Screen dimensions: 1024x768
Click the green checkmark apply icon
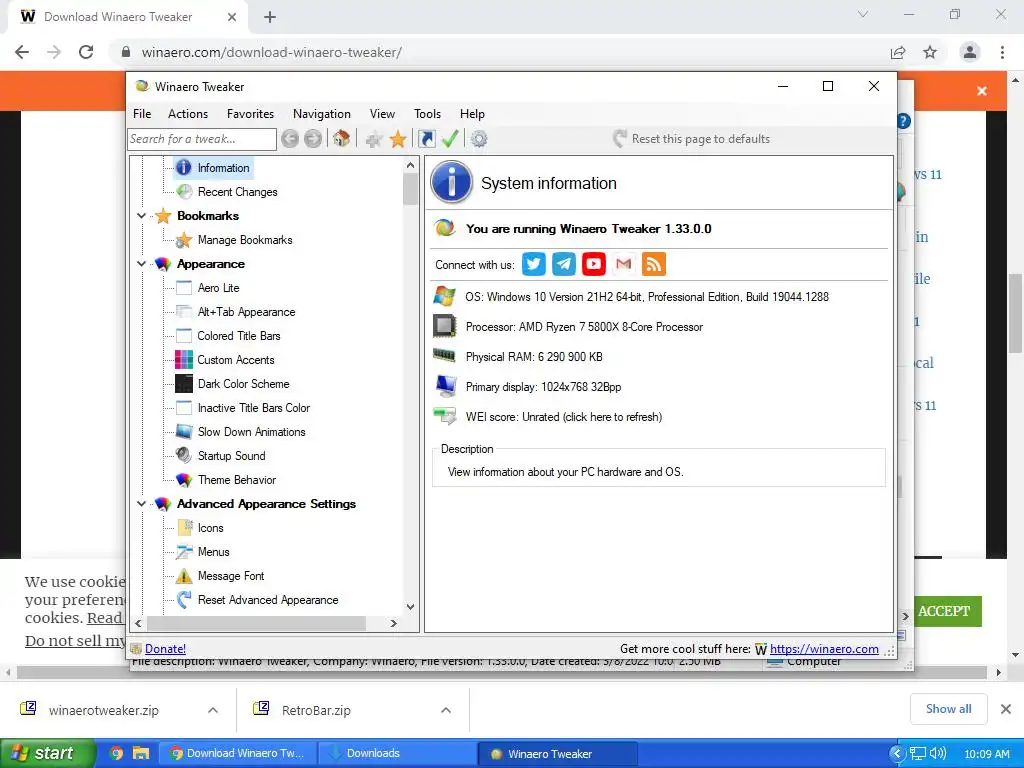(x=450, y=138)
